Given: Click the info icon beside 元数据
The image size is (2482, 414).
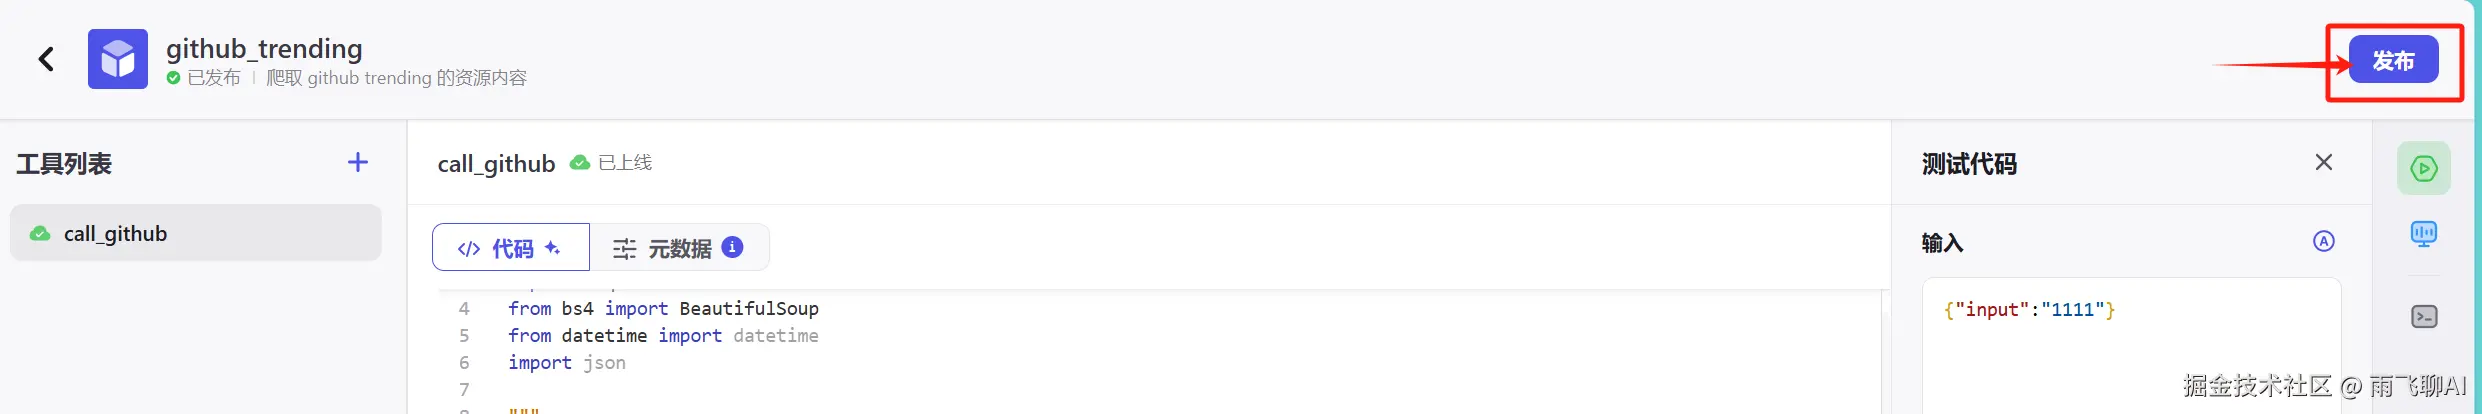Looking at the screenshot, I should 732,247.
